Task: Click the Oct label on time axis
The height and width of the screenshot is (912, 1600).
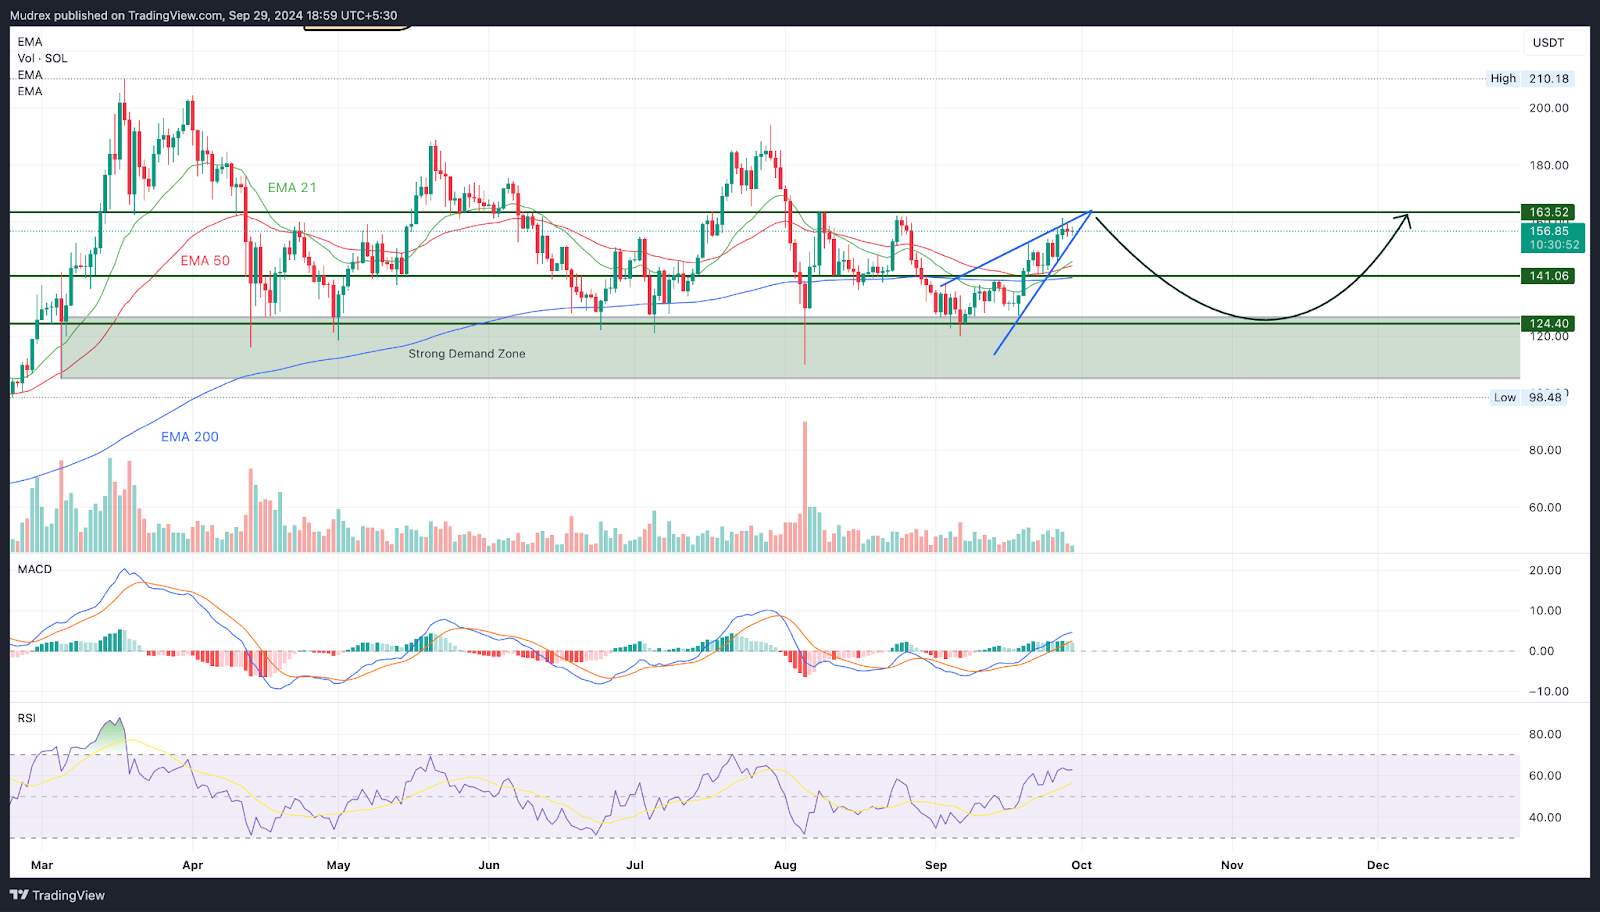Action: pyautogui.click(x=1082, y=865)
